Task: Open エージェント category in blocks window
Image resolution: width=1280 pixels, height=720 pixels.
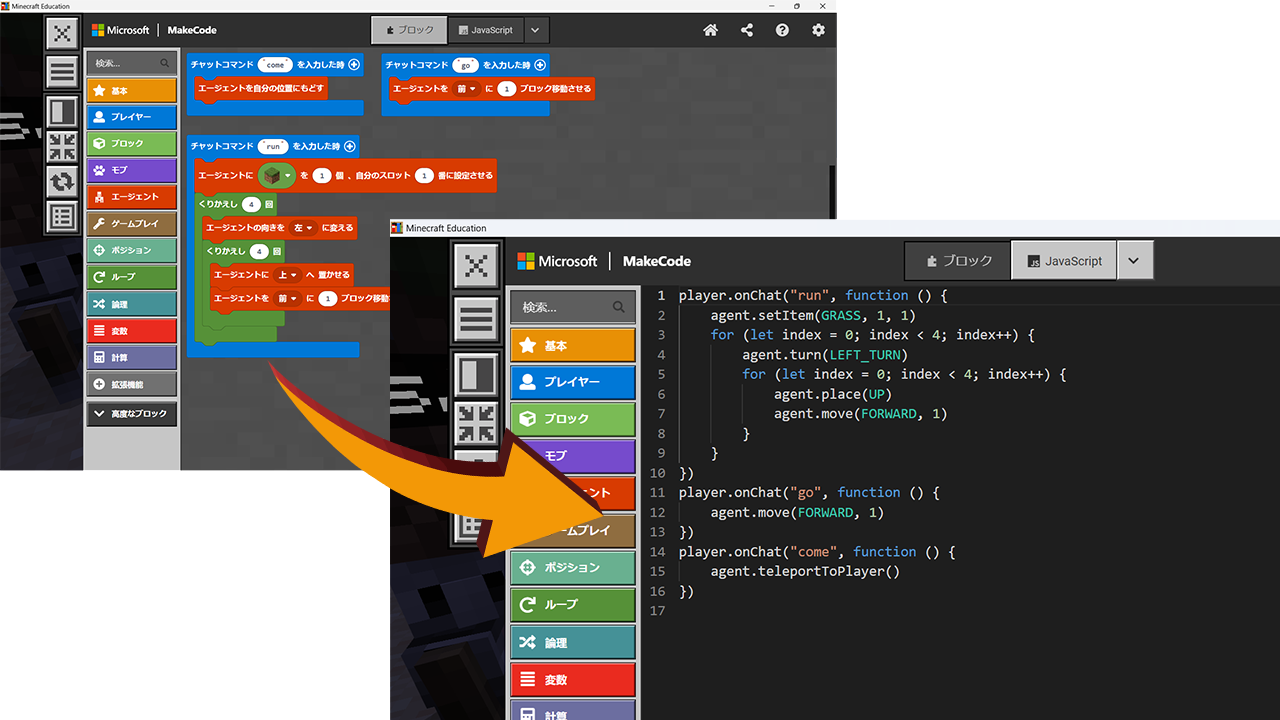Action: click(131, 197)
